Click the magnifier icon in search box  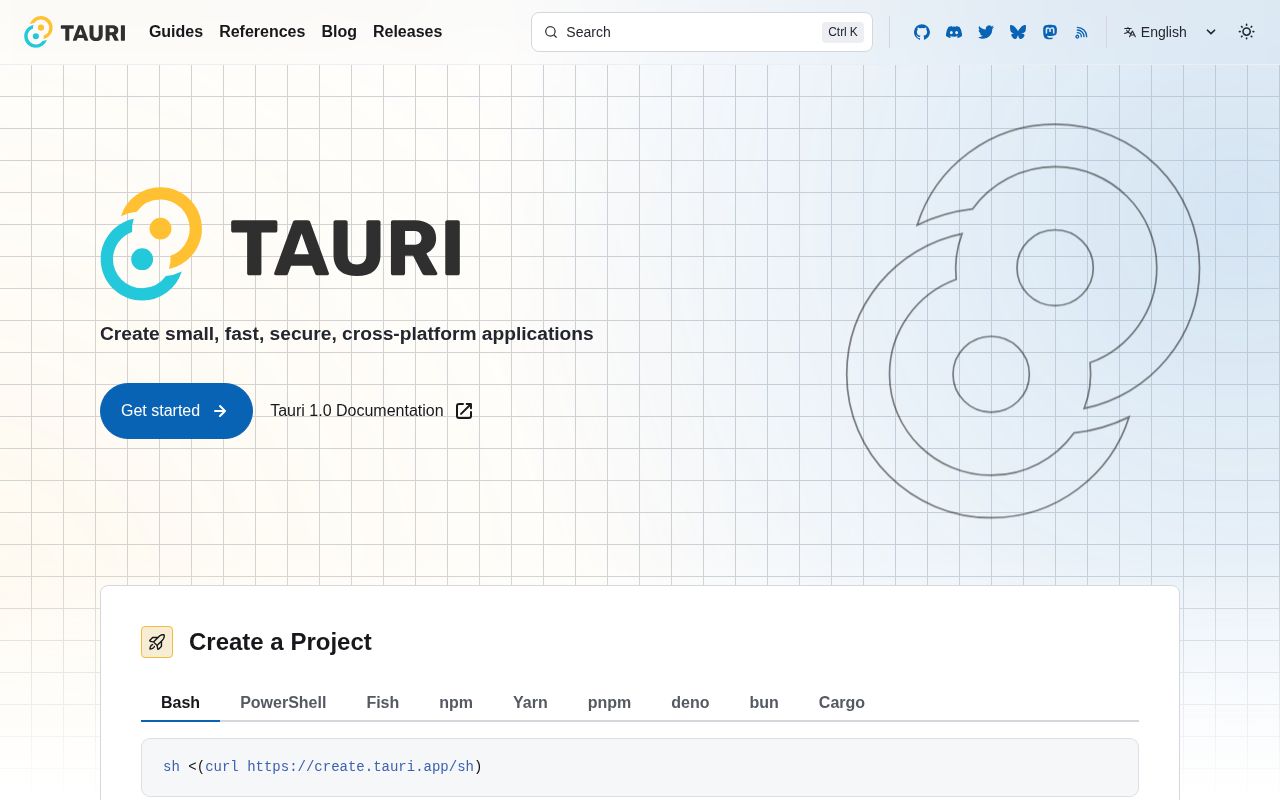[x=551, y=32]
